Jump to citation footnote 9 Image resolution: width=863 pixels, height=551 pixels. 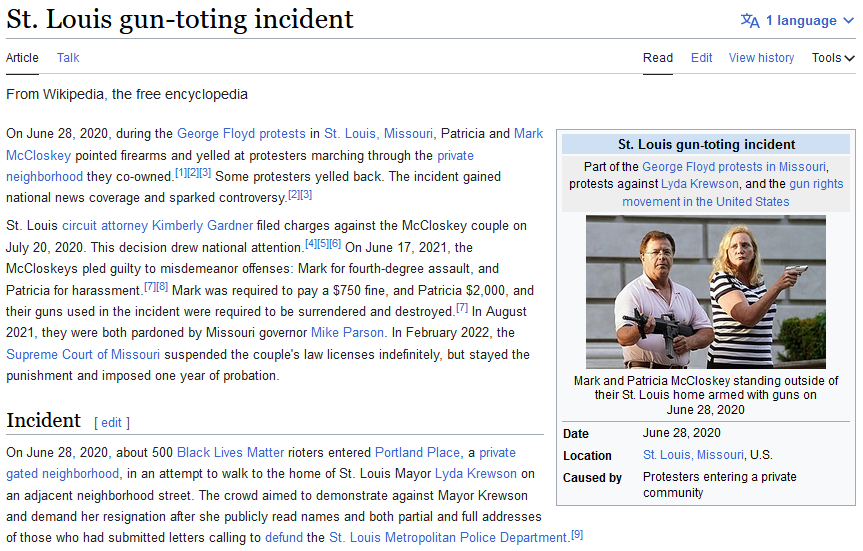(577, 535)
